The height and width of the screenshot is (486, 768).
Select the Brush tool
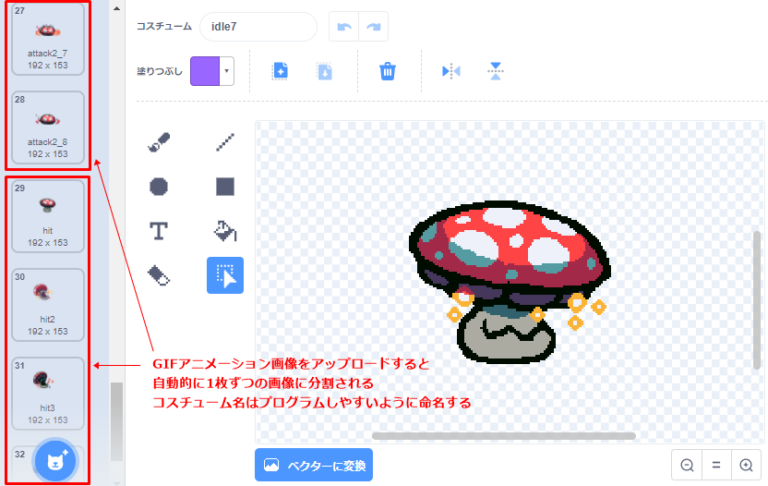159,143
